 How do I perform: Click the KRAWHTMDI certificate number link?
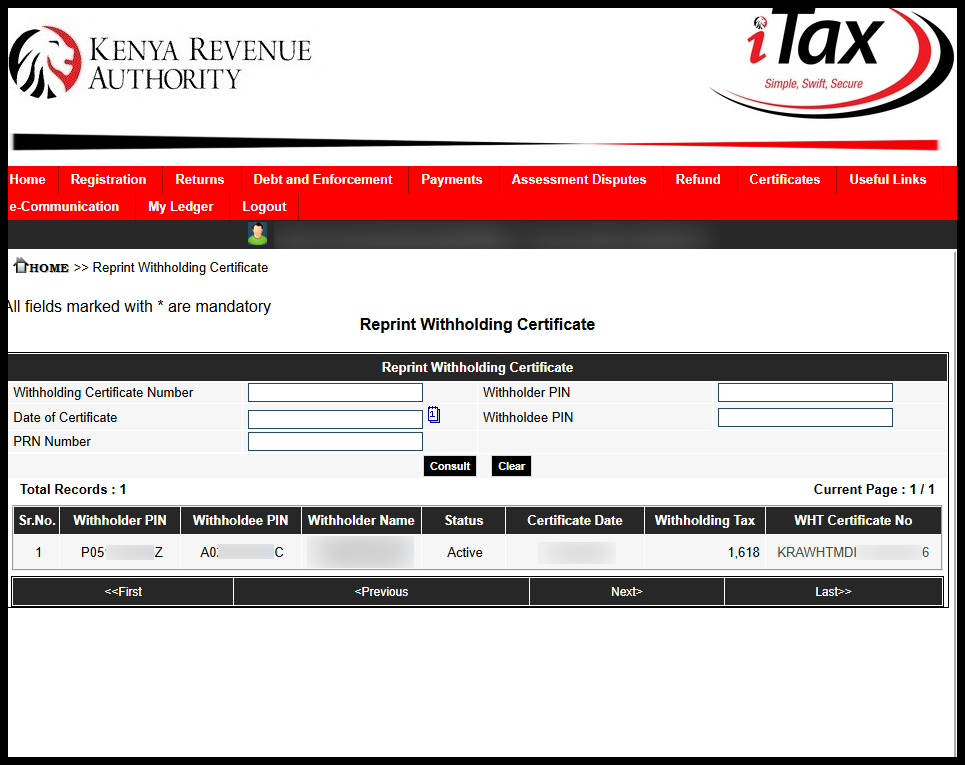click(853, 552)
